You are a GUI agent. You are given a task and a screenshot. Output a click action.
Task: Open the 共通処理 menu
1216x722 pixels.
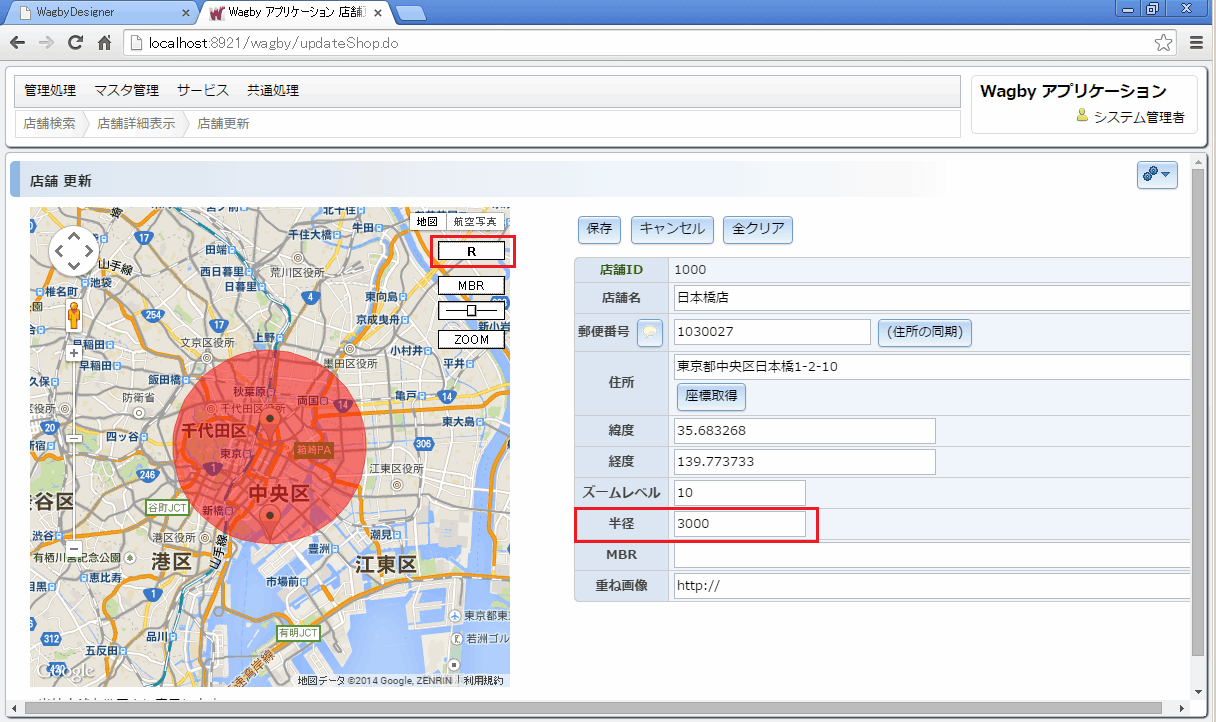273,90
